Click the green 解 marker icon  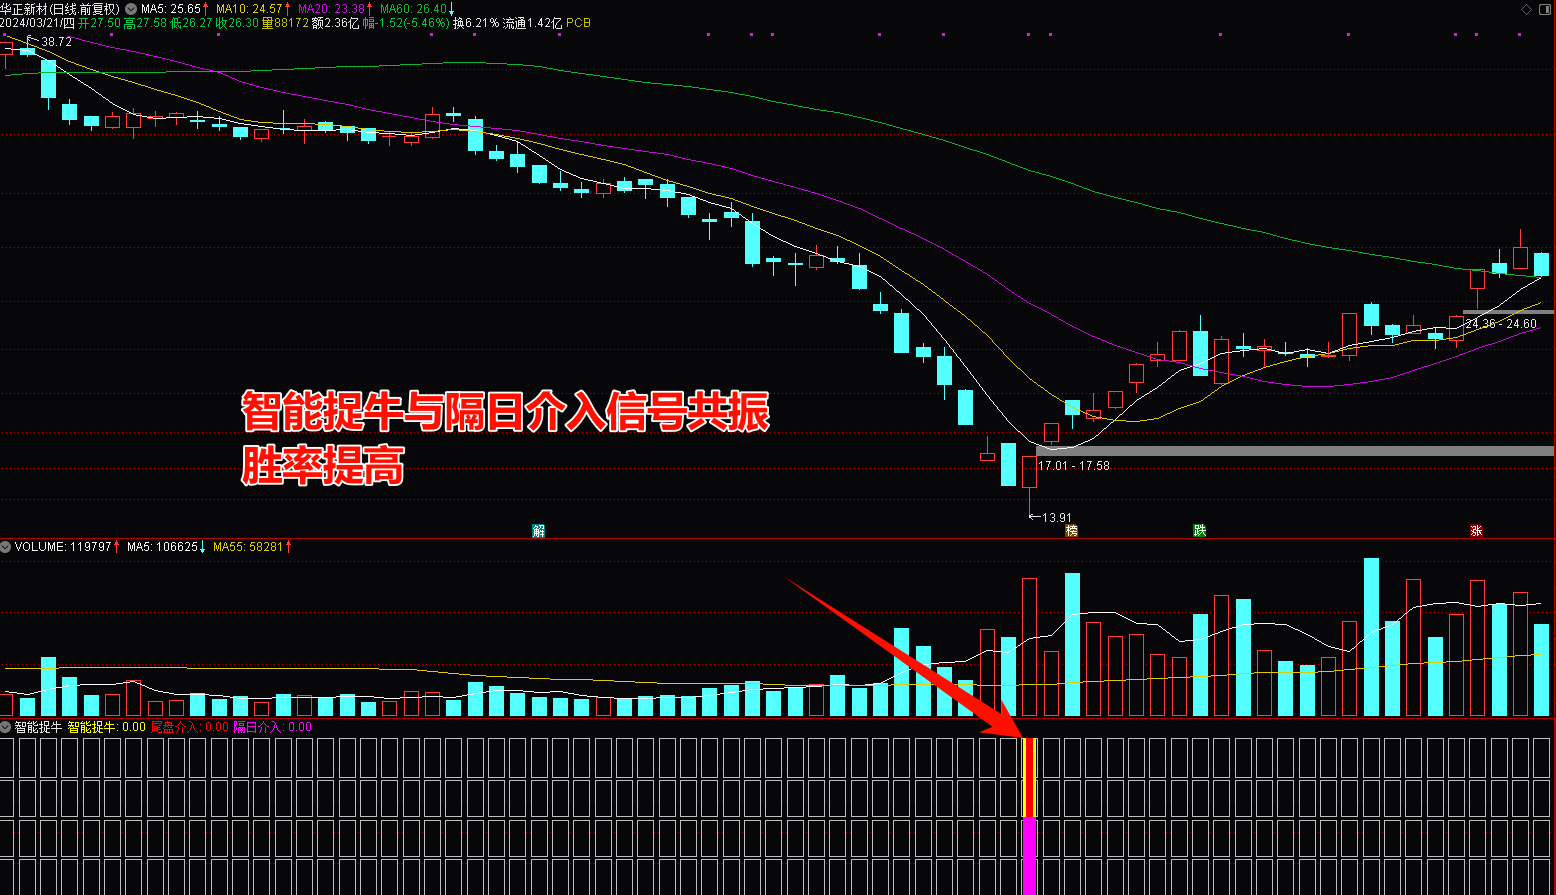539,531
